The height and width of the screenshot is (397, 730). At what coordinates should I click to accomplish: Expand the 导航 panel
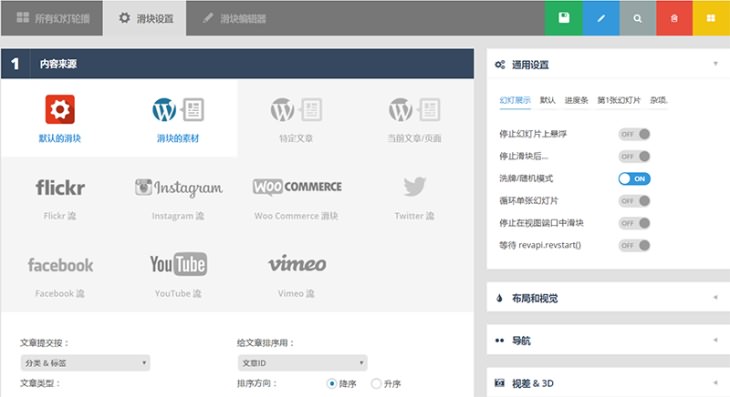pos(608,341)
